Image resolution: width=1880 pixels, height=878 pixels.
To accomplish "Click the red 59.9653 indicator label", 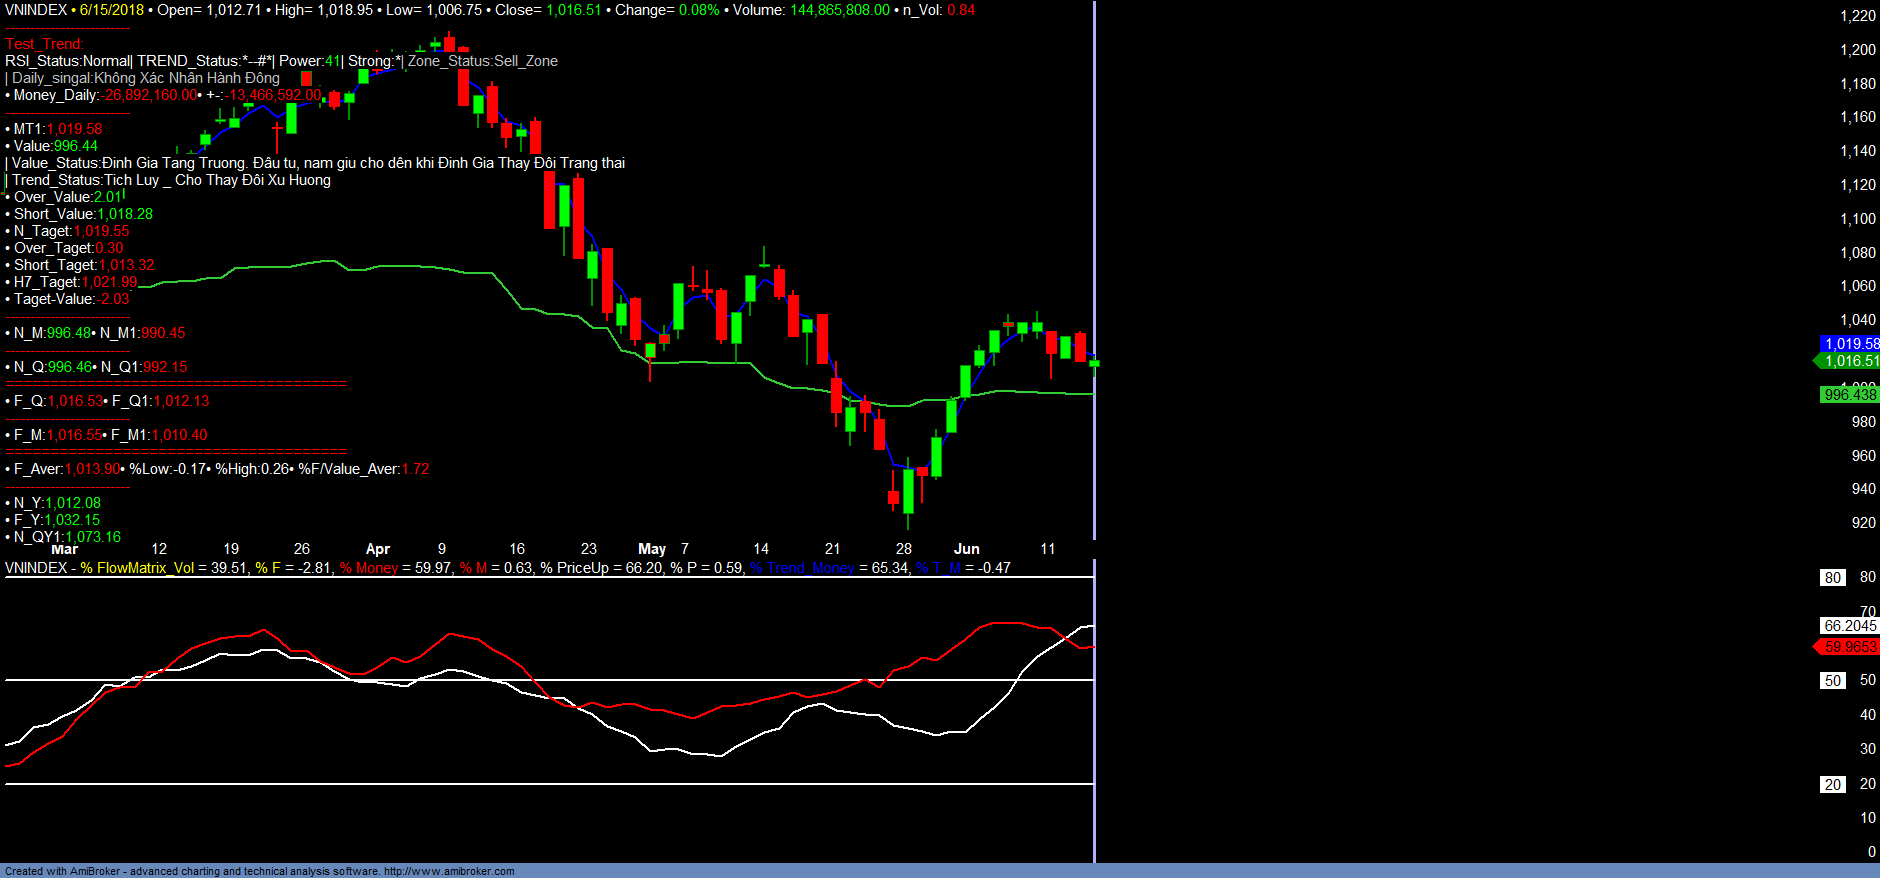I will (1849, 647).
